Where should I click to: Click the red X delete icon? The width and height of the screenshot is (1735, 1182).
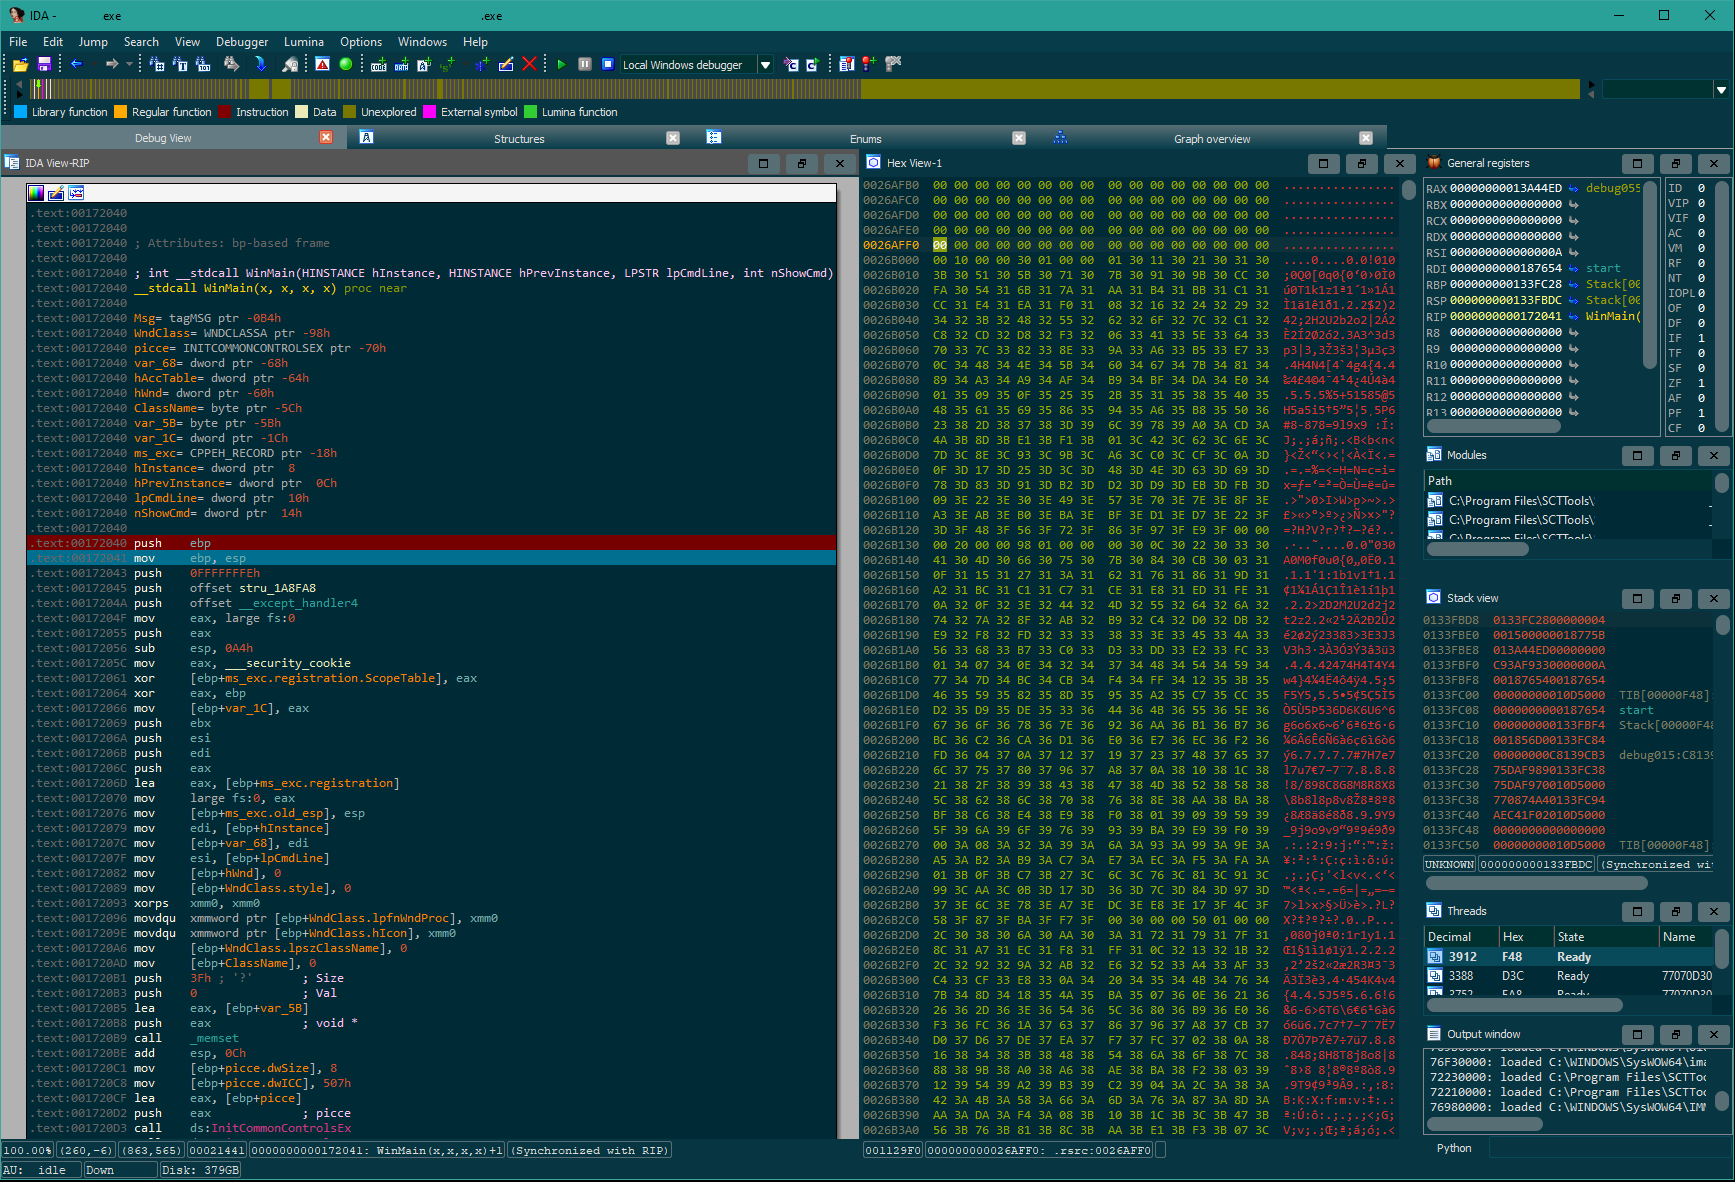530,64
